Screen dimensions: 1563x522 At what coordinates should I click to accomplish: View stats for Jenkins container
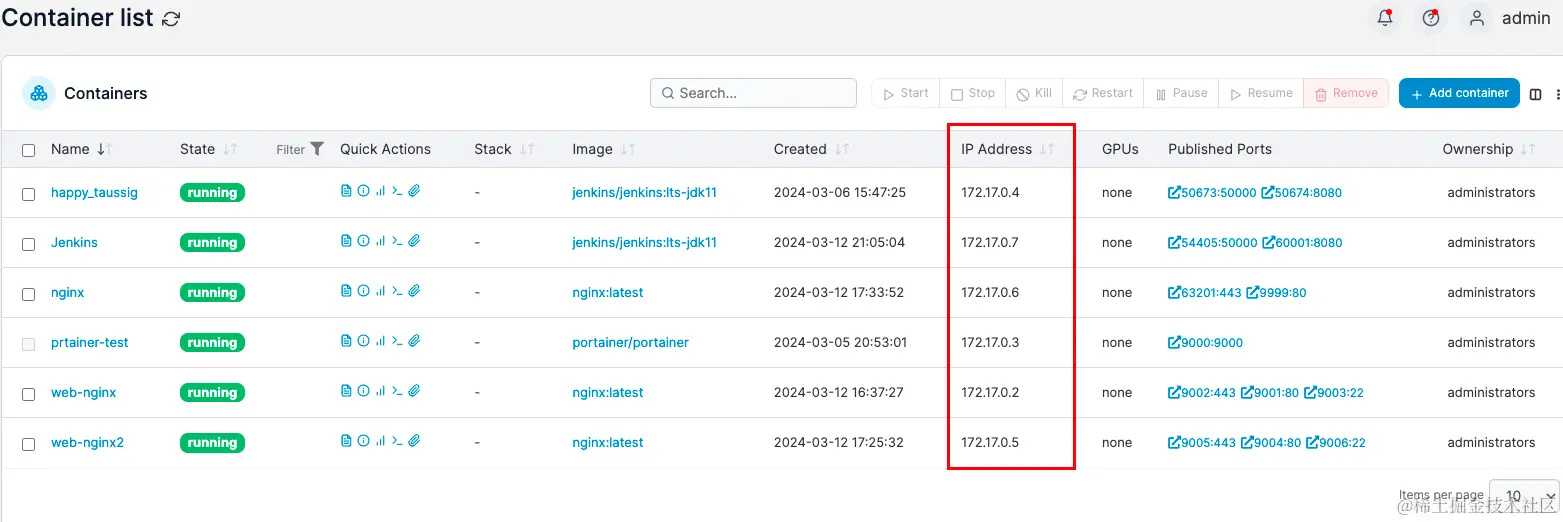pos(380,241)
